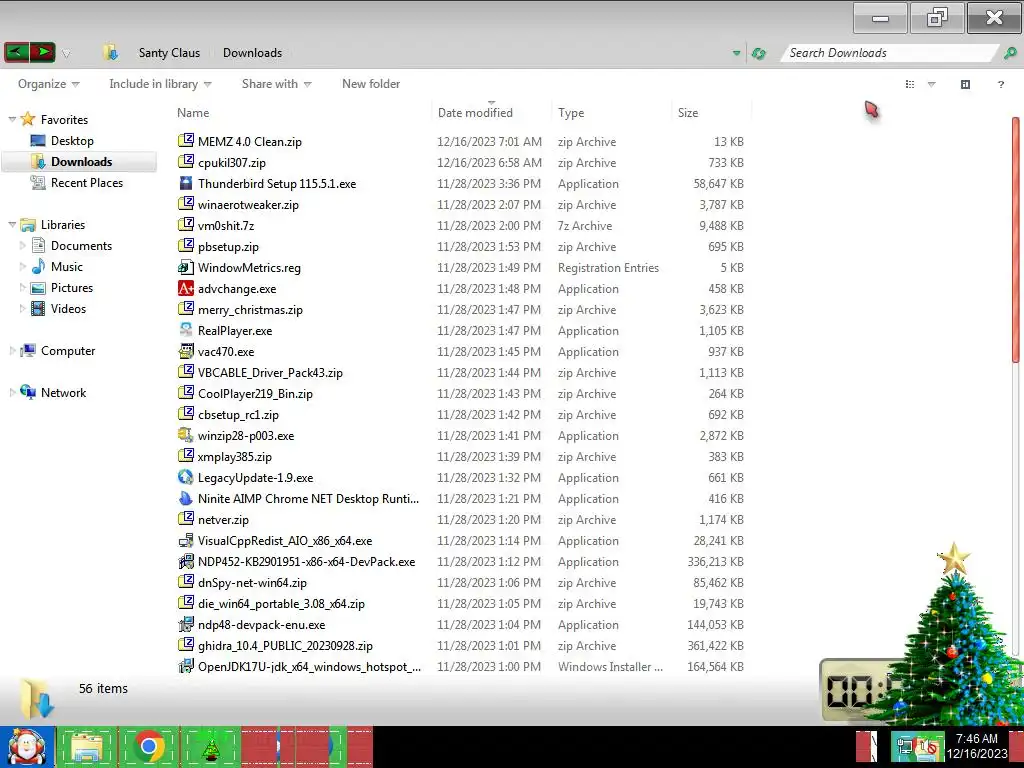Select the Computer icon in sidebar
This screenshot has width=1024, height=768.
pos(28,350)
